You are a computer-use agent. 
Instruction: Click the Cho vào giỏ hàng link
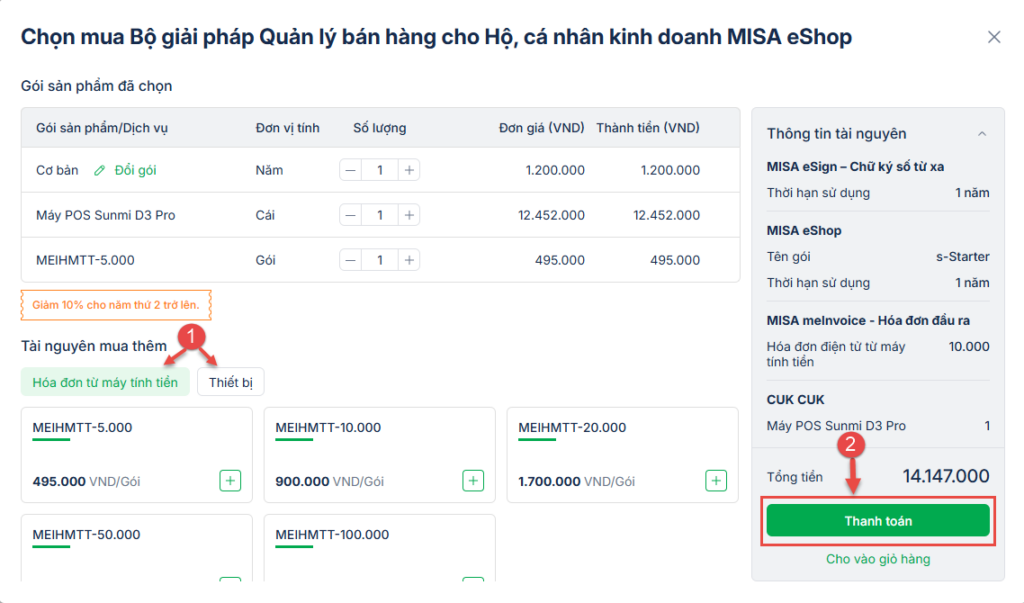point(877,559)
